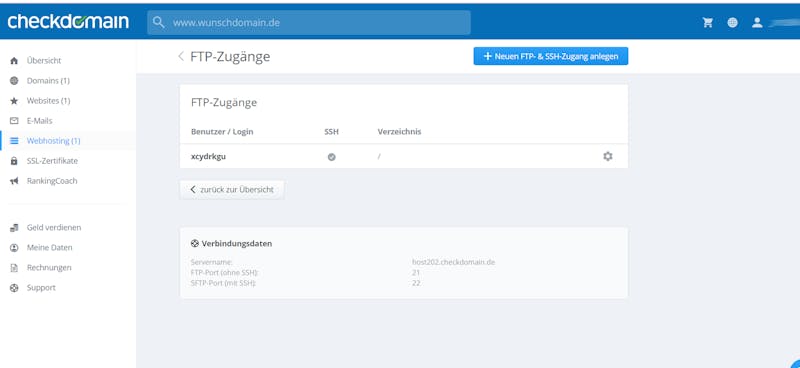Click the gear icon for xcydrkgu
Image resolution: width=800 pixels, height=368 pixels.
coord(608,157)
